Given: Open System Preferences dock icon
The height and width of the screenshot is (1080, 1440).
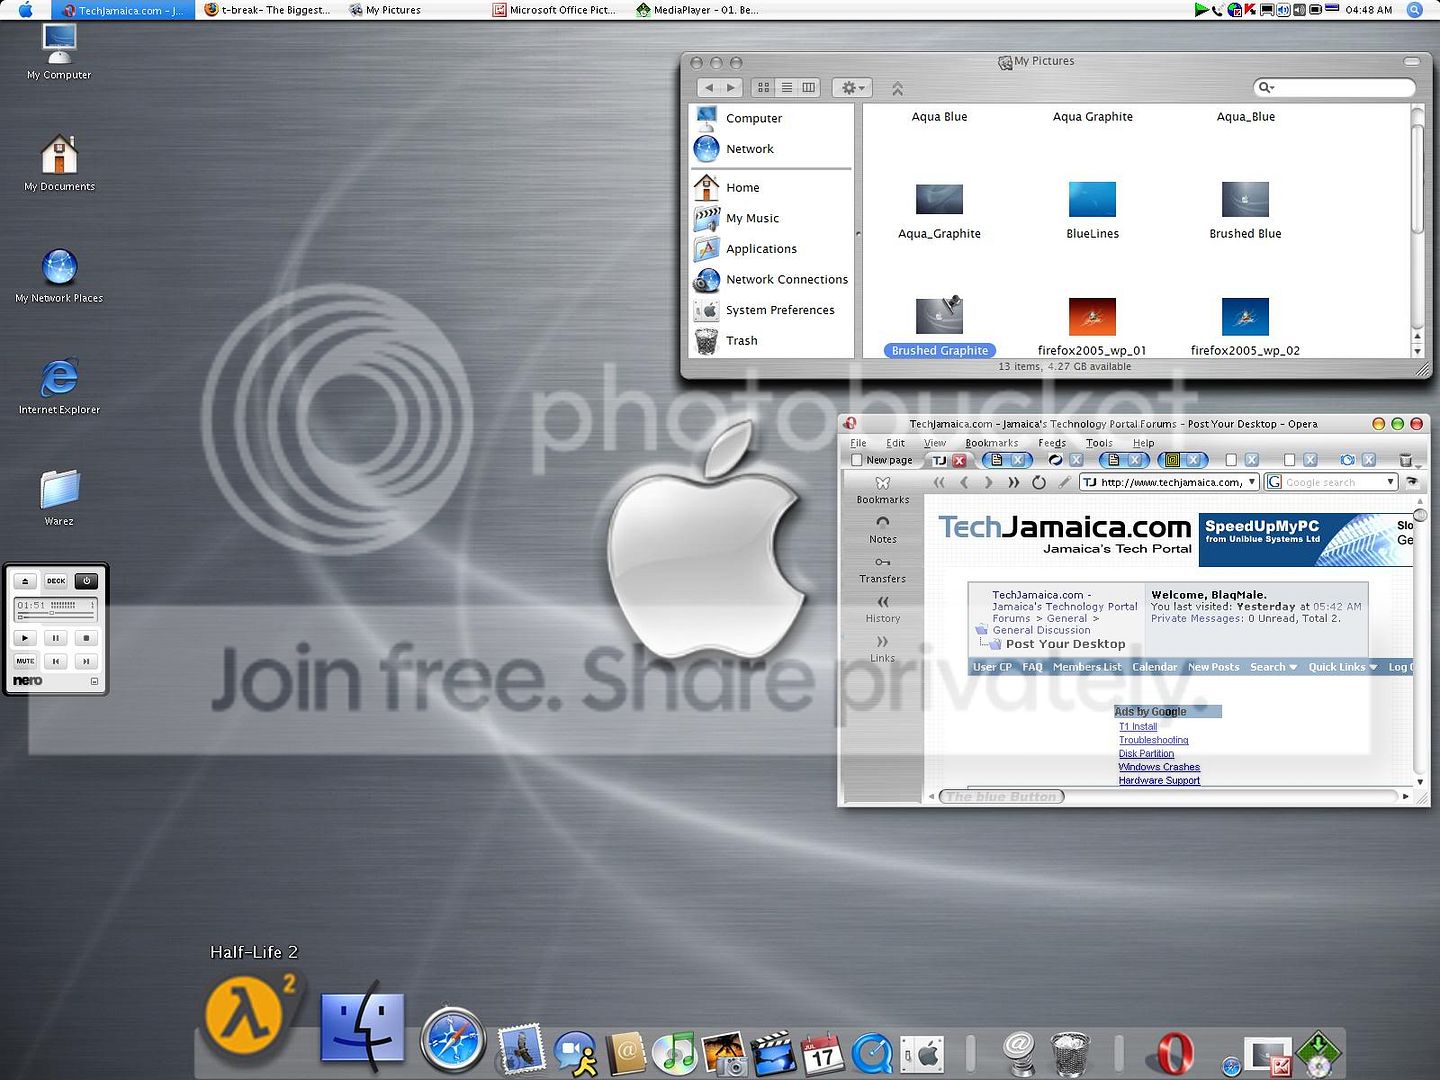Looking at the screenshot, I should [x=923, y=1053].
